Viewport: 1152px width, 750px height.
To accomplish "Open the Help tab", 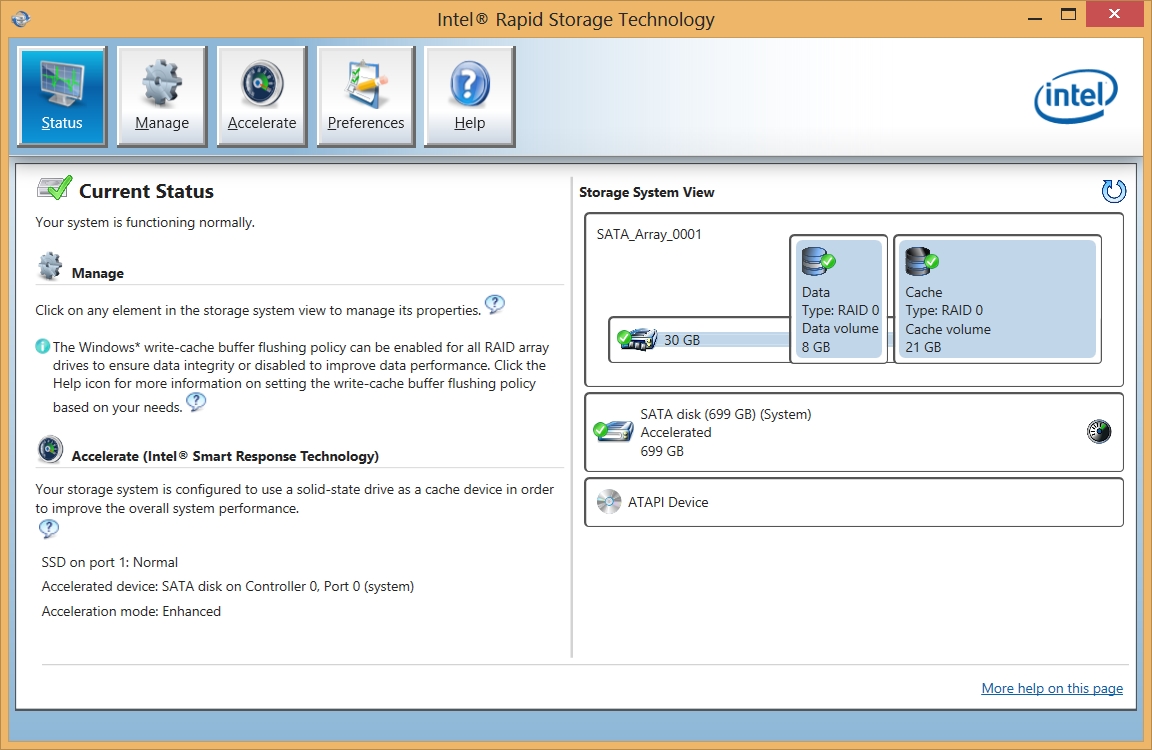I will (470, 97).
